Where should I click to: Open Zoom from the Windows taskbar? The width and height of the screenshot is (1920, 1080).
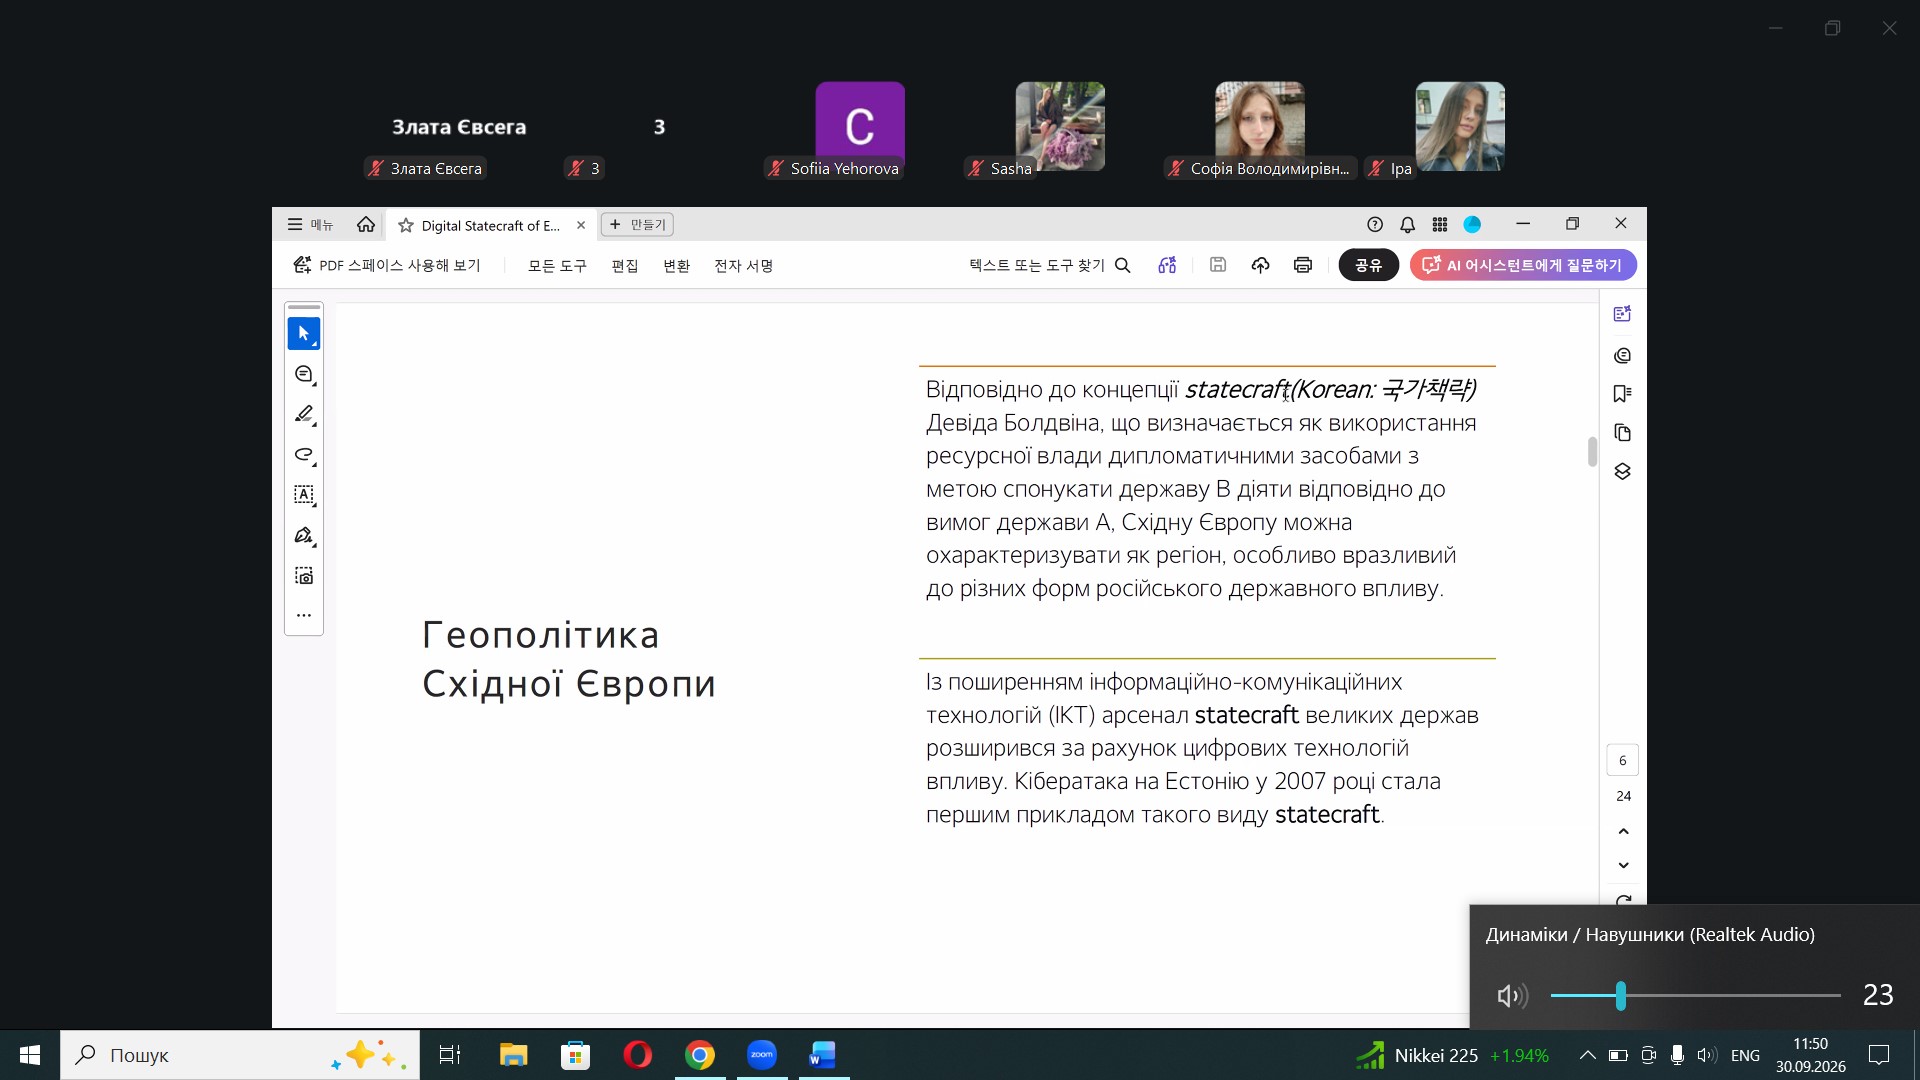point(761,1055)
